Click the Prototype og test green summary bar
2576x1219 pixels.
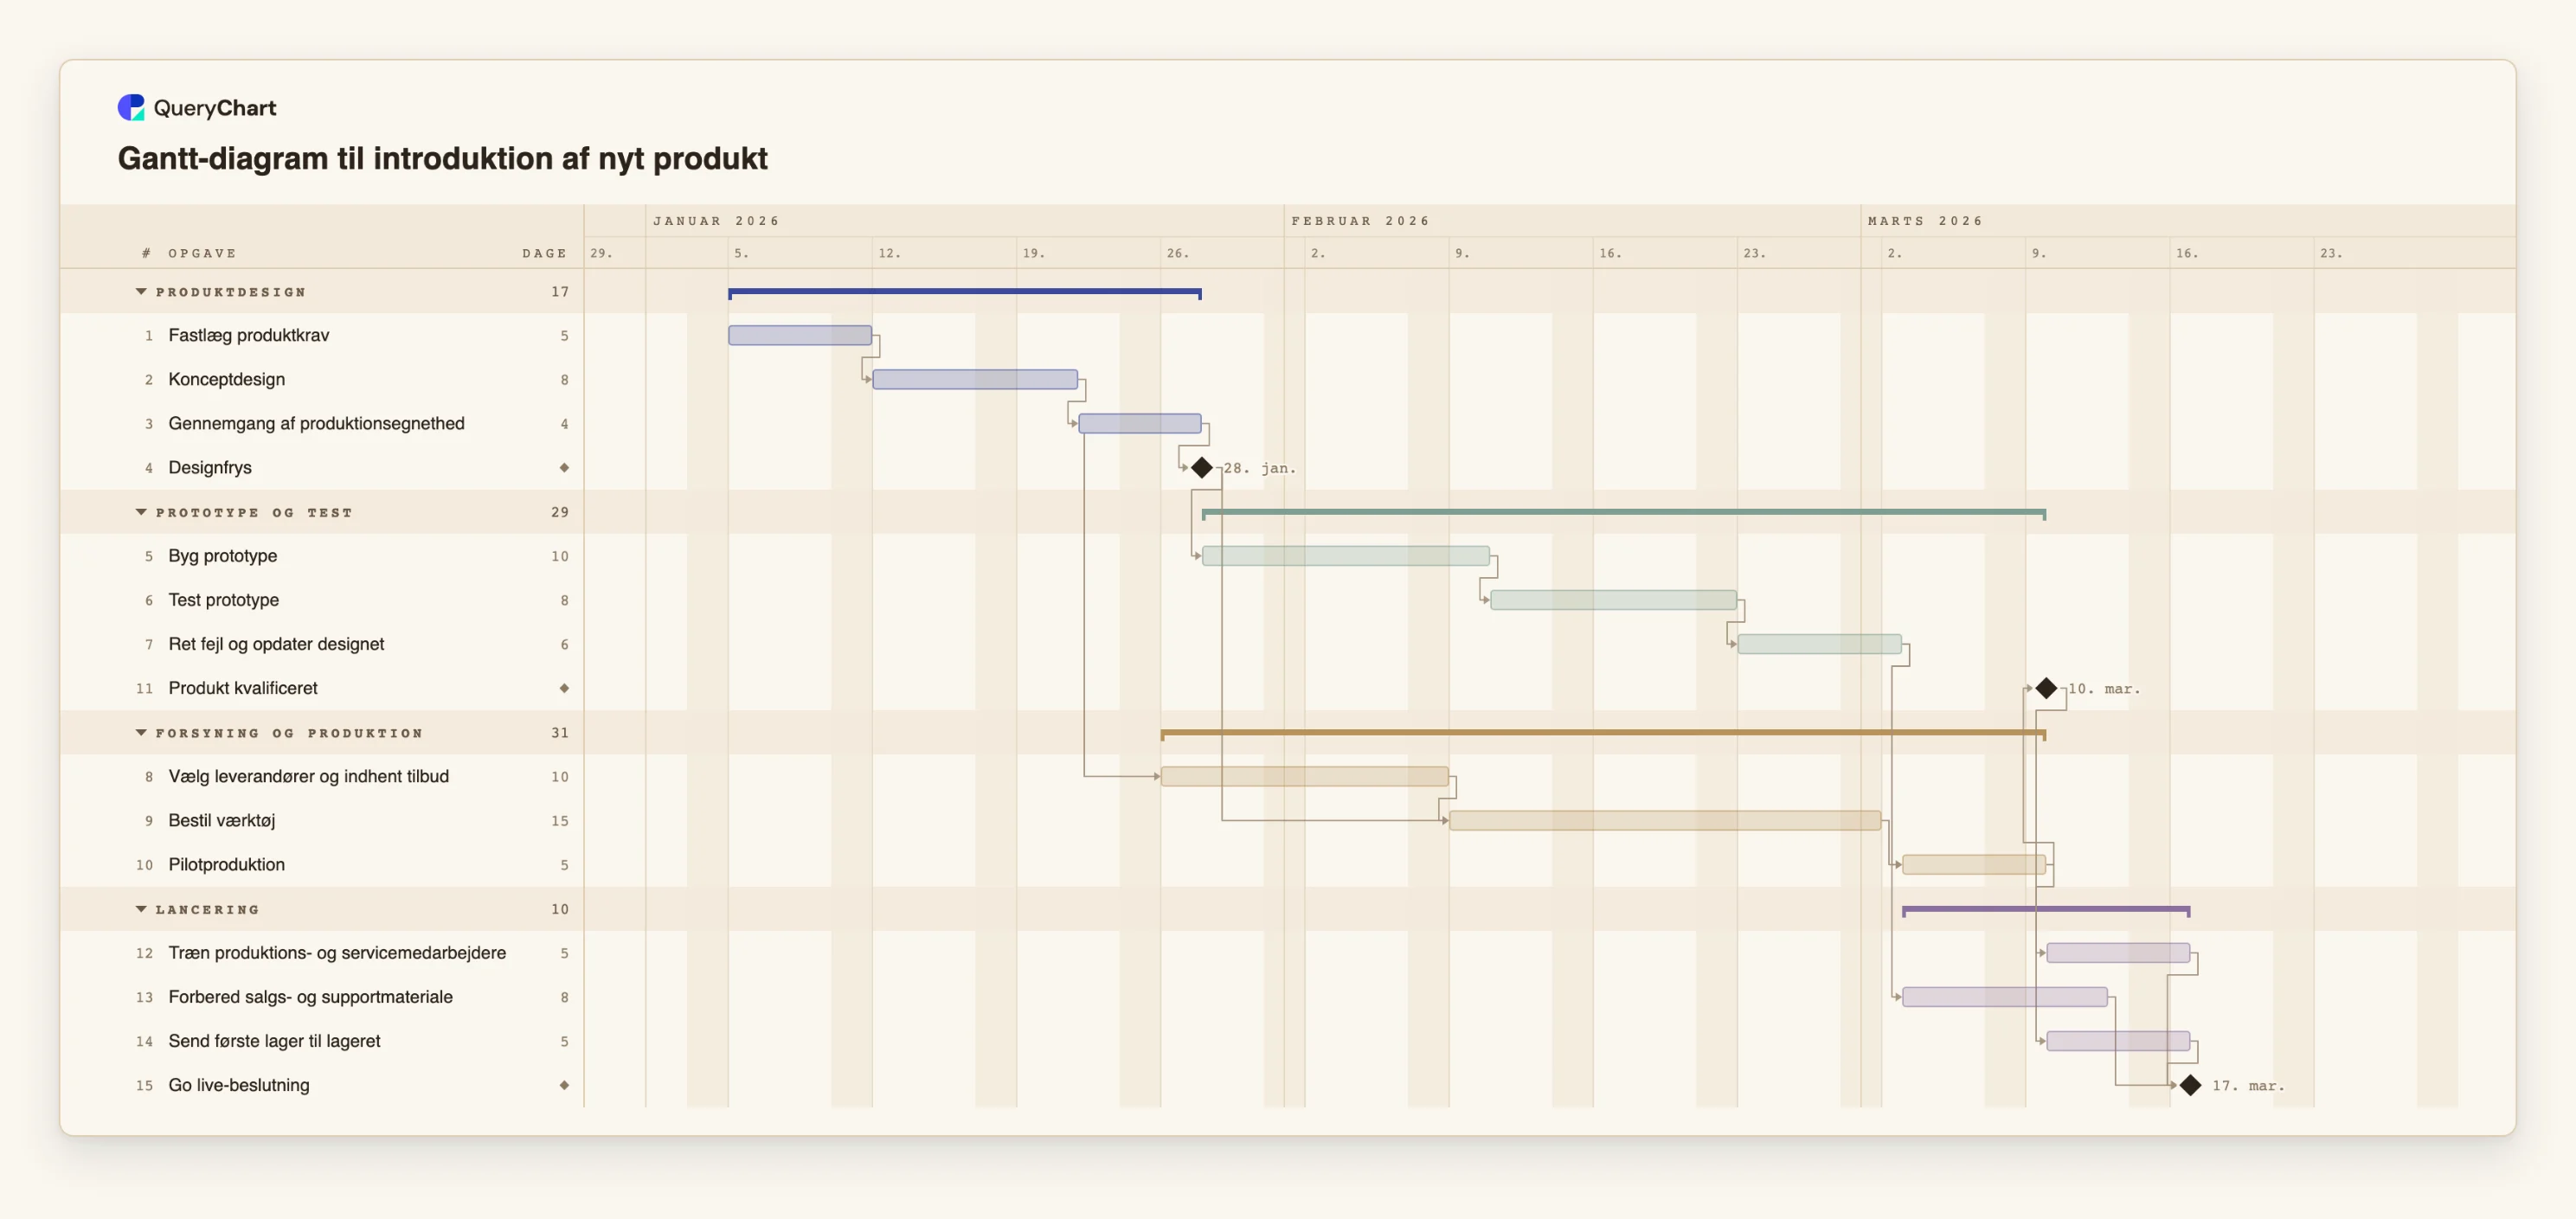click(1624, 513)
